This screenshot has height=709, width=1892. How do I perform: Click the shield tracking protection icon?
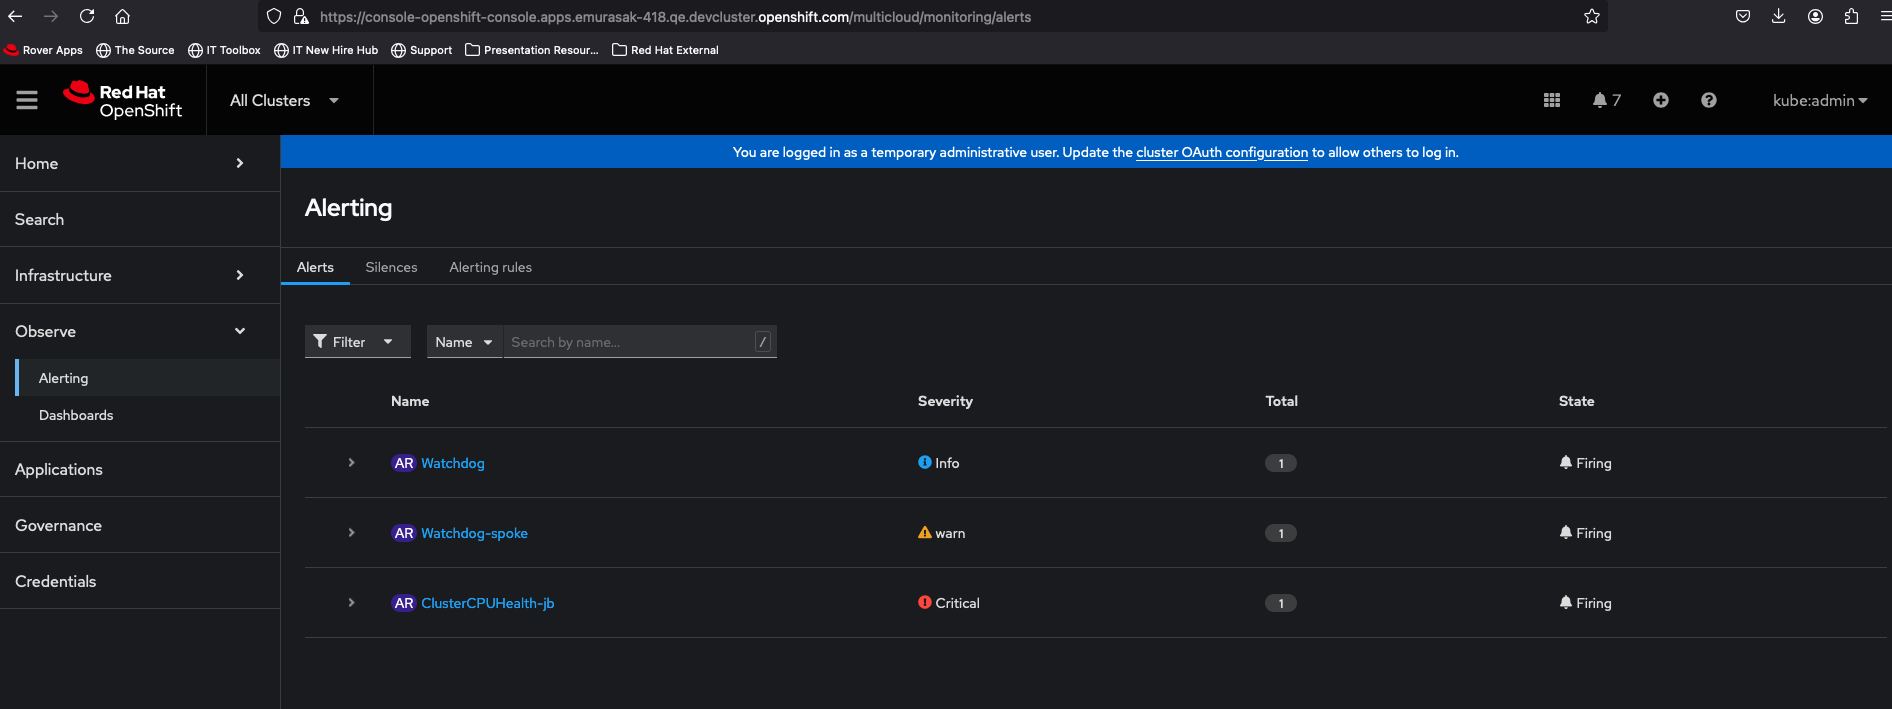(x=274, y=16)
